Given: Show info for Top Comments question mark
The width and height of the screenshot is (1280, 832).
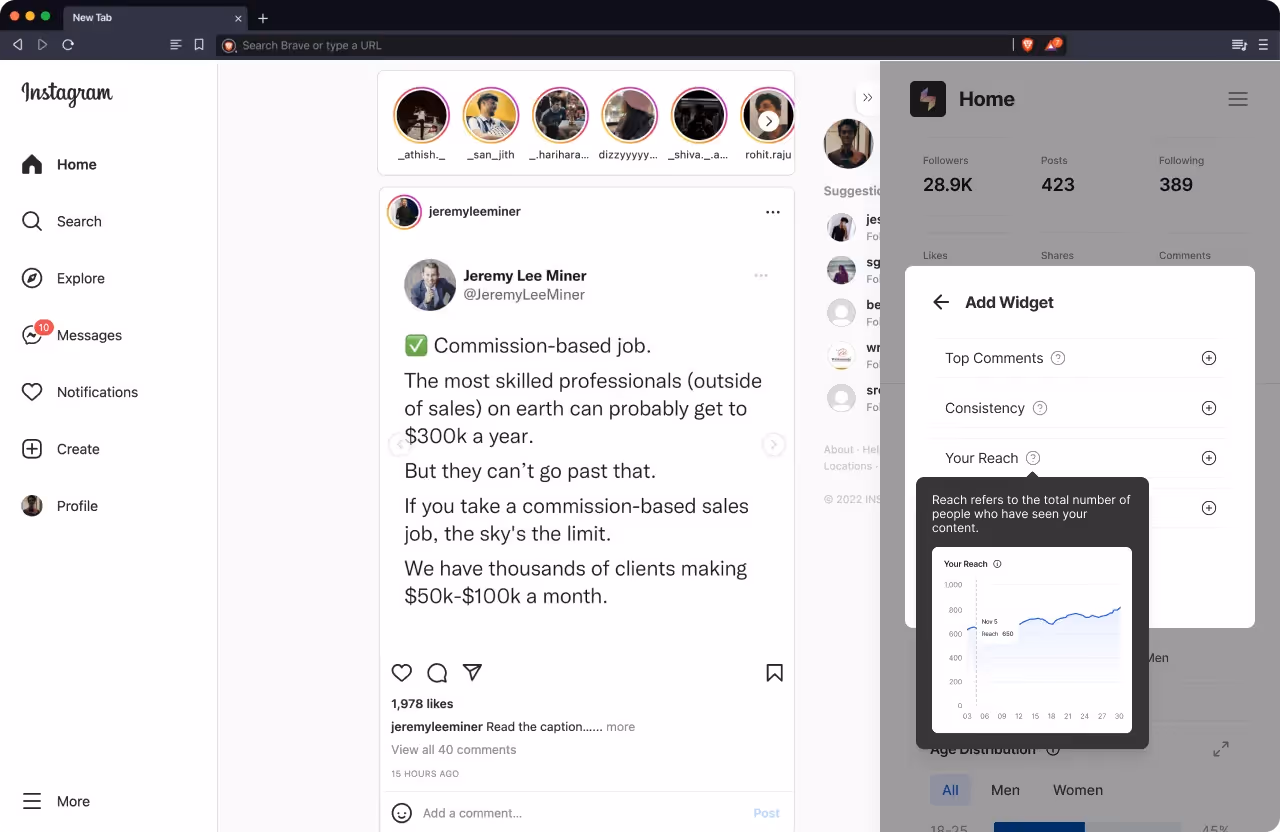Looking at the screenshot, I should [x=1058, y=358].
